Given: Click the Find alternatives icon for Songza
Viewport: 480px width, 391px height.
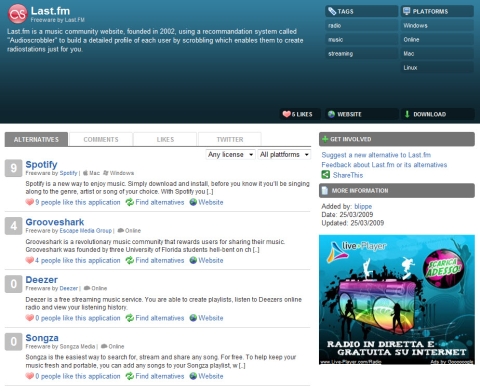Looking at the screenshot, I should 130,376.
